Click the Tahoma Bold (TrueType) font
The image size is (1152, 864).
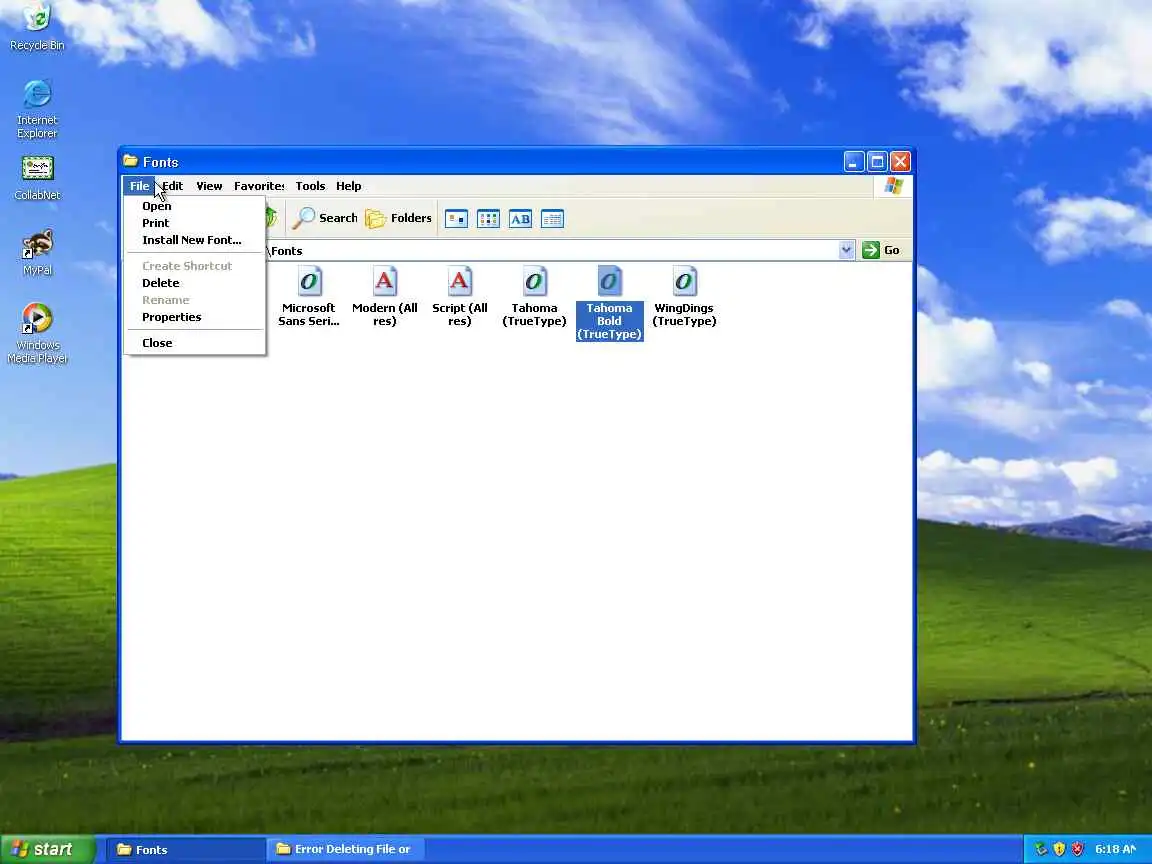pyautogui.click(x=609, y=303)
